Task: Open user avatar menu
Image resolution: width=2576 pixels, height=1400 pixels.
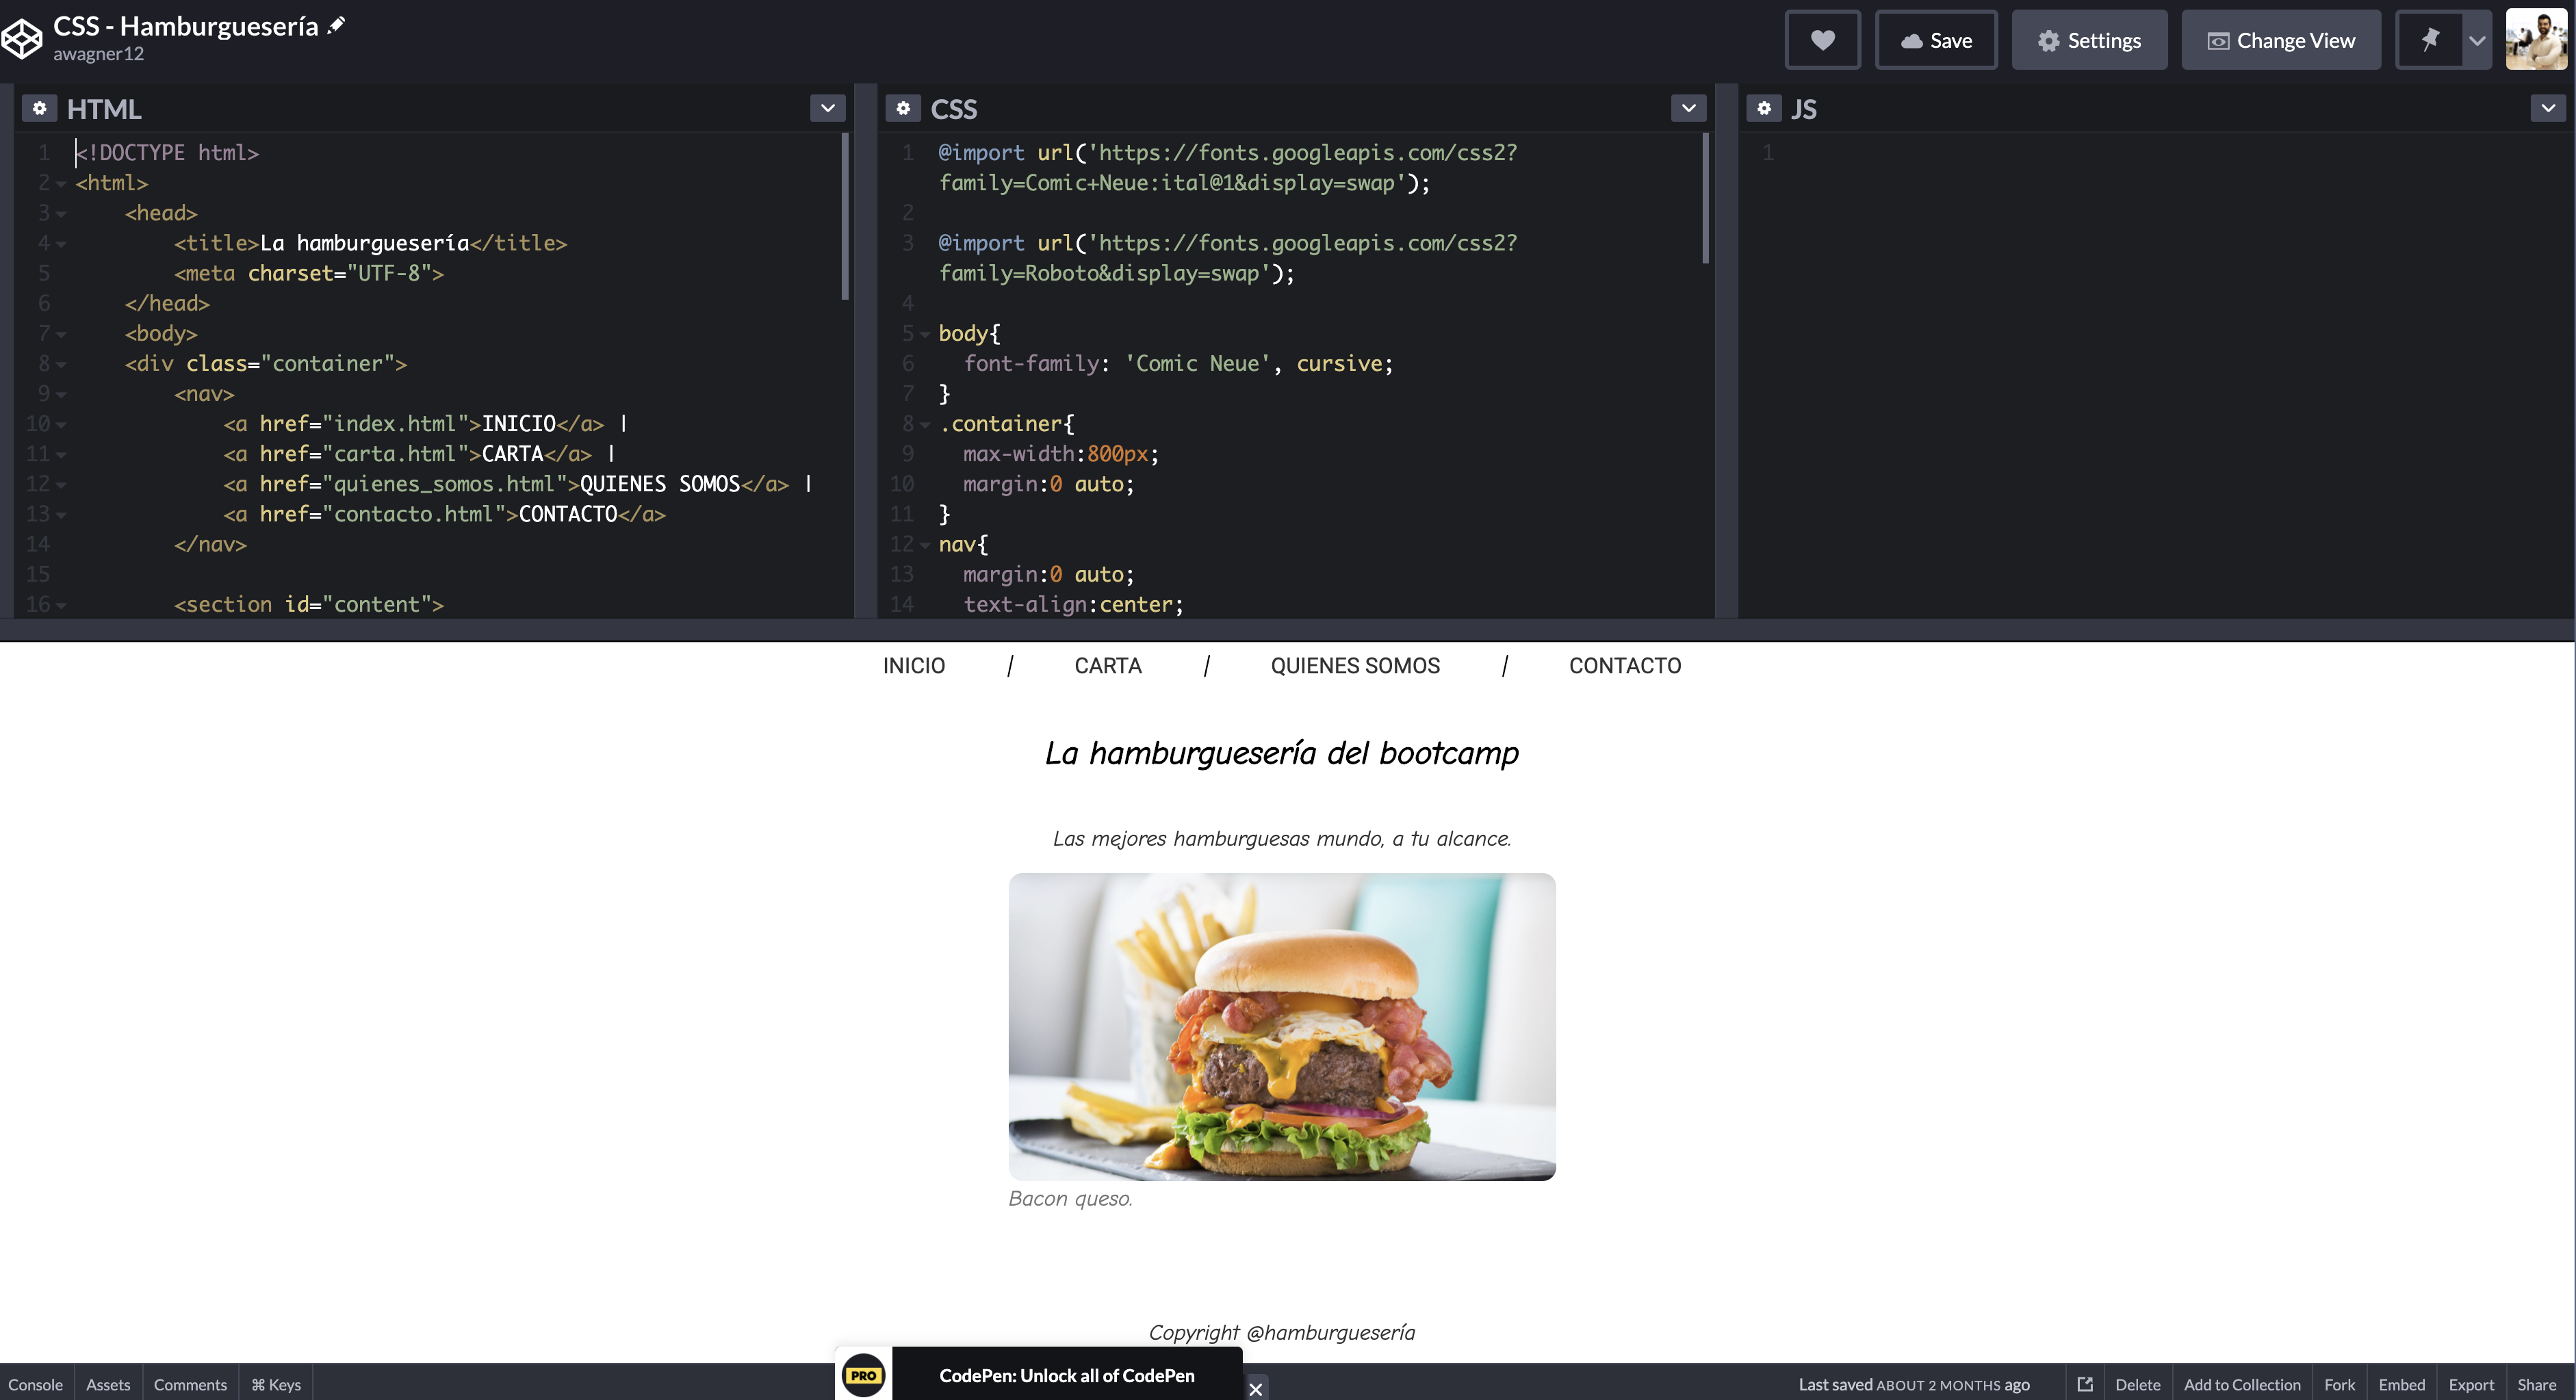Action: click(2536, 40)
